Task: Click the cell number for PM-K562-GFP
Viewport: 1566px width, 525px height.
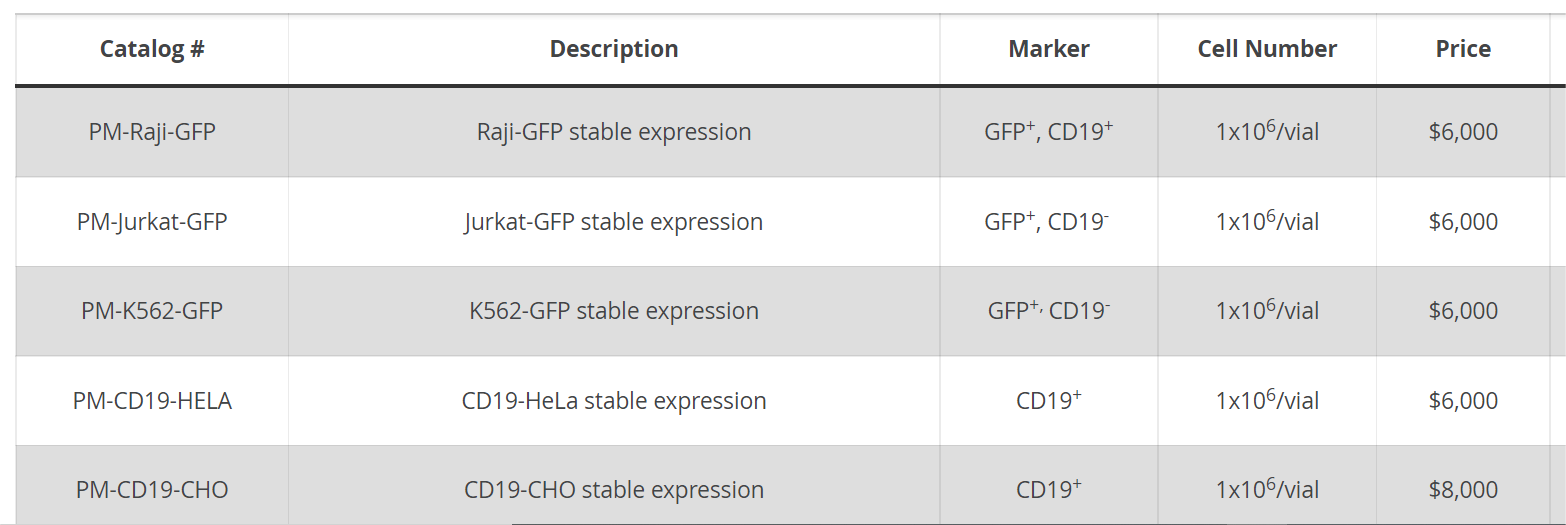Action: (1267, 311)
